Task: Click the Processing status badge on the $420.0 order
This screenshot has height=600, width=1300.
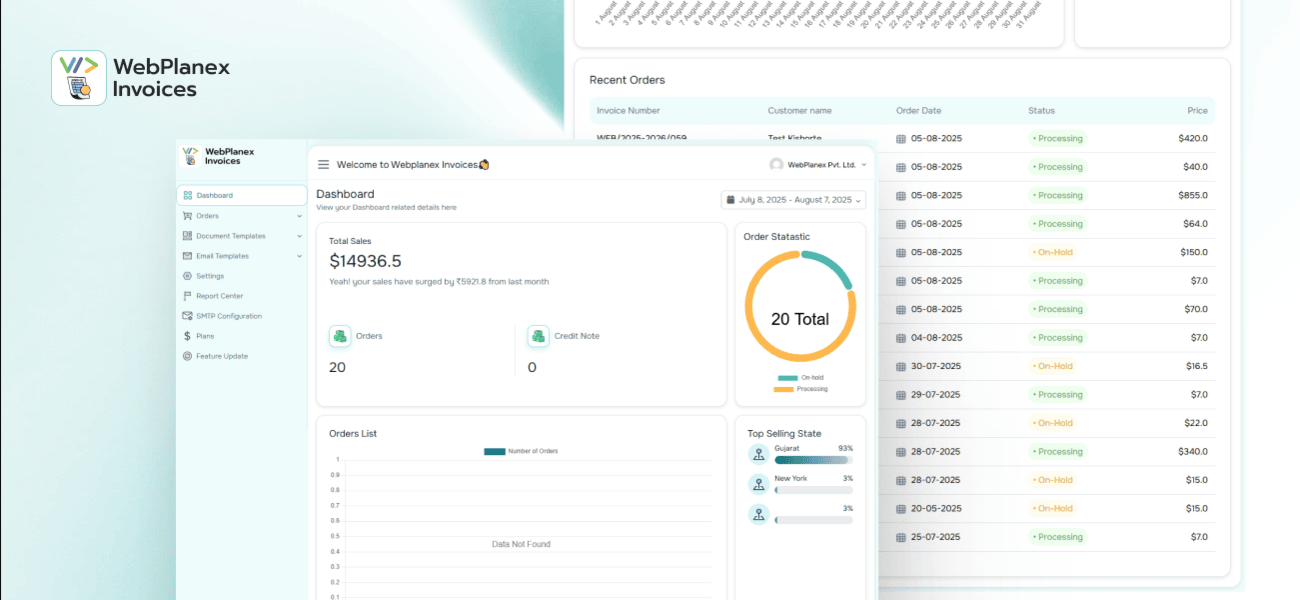Action: pos(1057,139)
